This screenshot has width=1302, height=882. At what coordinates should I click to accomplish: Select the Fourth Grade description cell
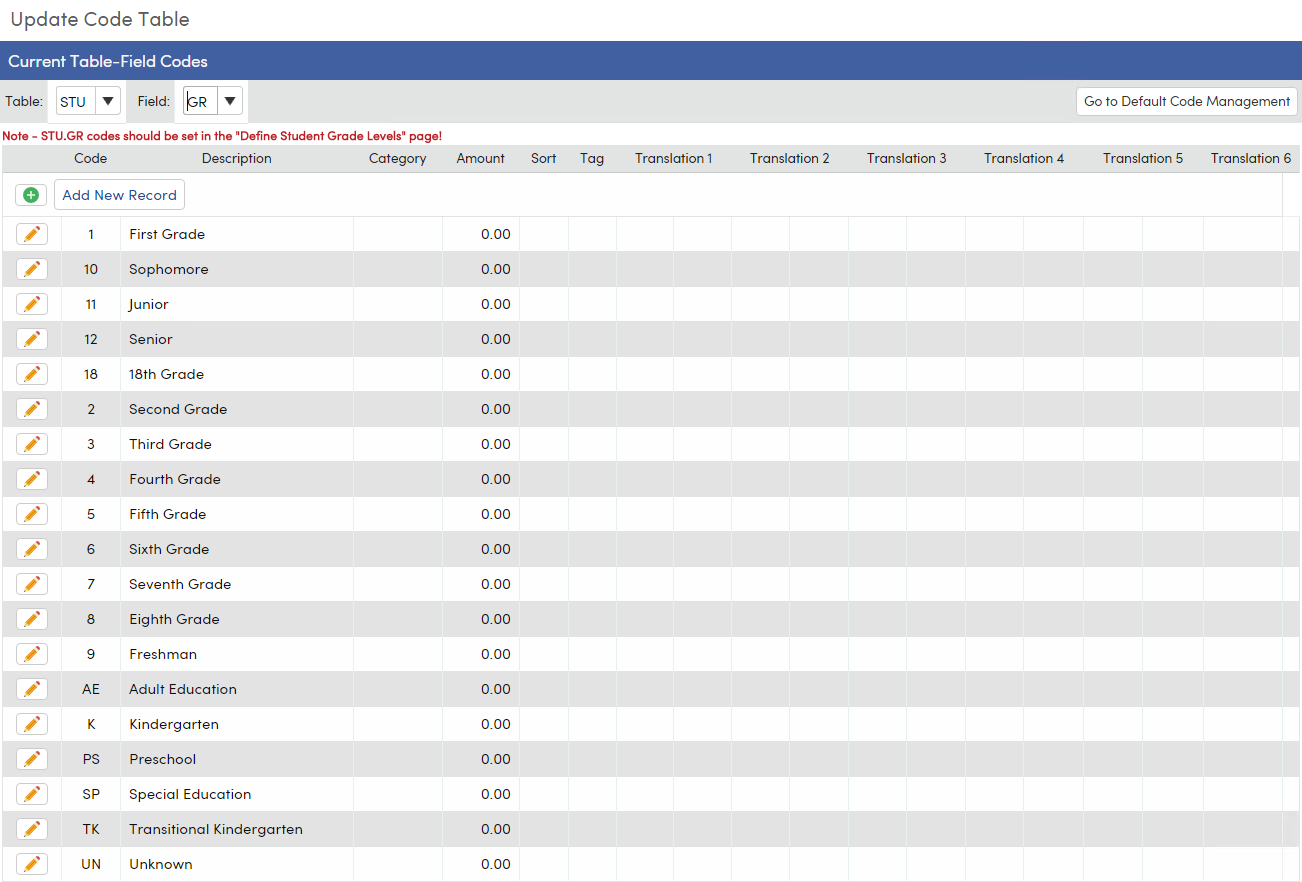click(x=237, y=479)
